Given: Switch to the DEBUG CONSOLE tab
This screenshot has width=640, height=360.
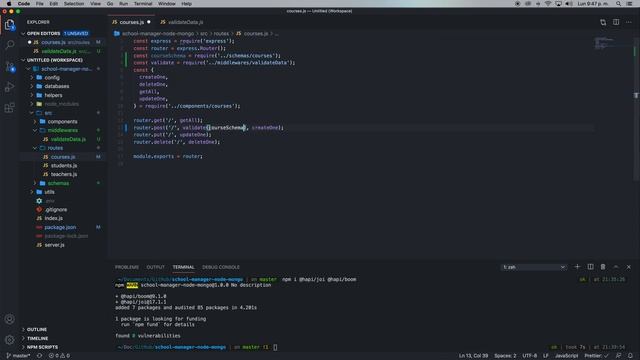Looking at the screenshot, I should click(221, 267).
